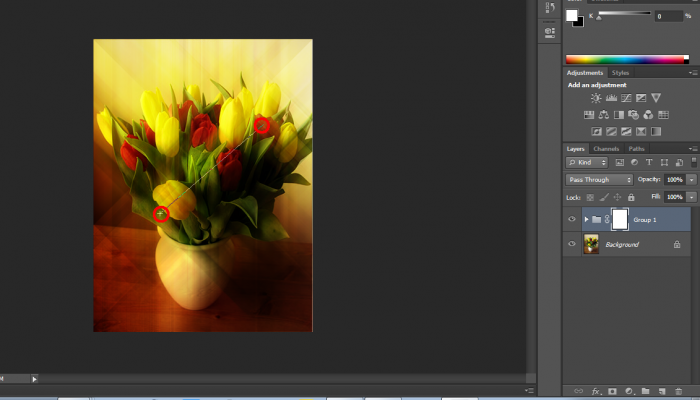Add a Threshold adjustment
The height and width of the screenshot is (400, 700).
click(626, 131)
